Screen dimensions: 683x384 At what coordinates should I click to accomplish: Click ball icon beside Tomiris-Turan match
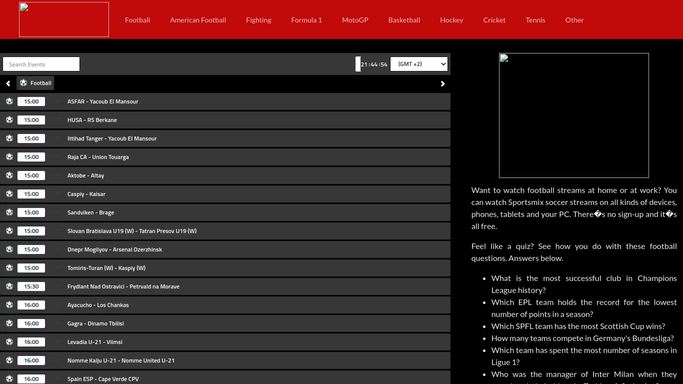pos(10,268)
